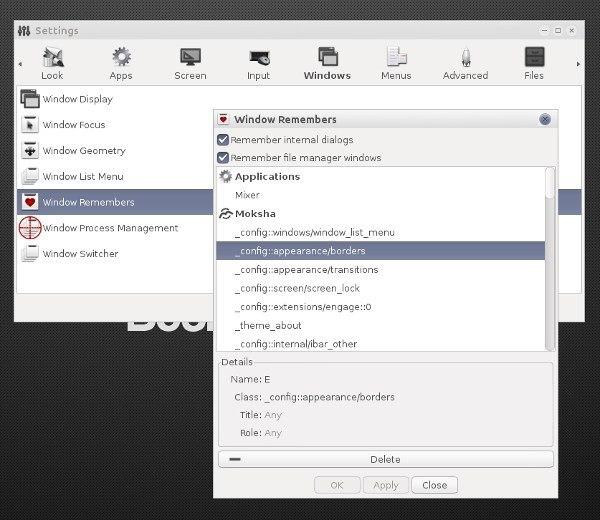The image size is (600, 520).
Task: Toggle Remember file manager windows checkbox
Action: click(x=223, y=158)
